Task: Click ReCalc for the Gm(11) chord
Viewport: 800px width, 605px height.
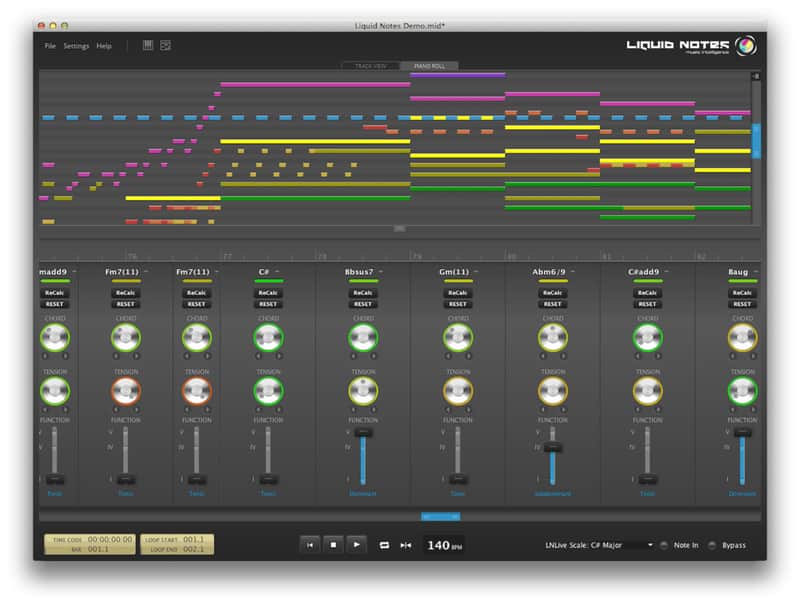Action: (x=458, y=293)
